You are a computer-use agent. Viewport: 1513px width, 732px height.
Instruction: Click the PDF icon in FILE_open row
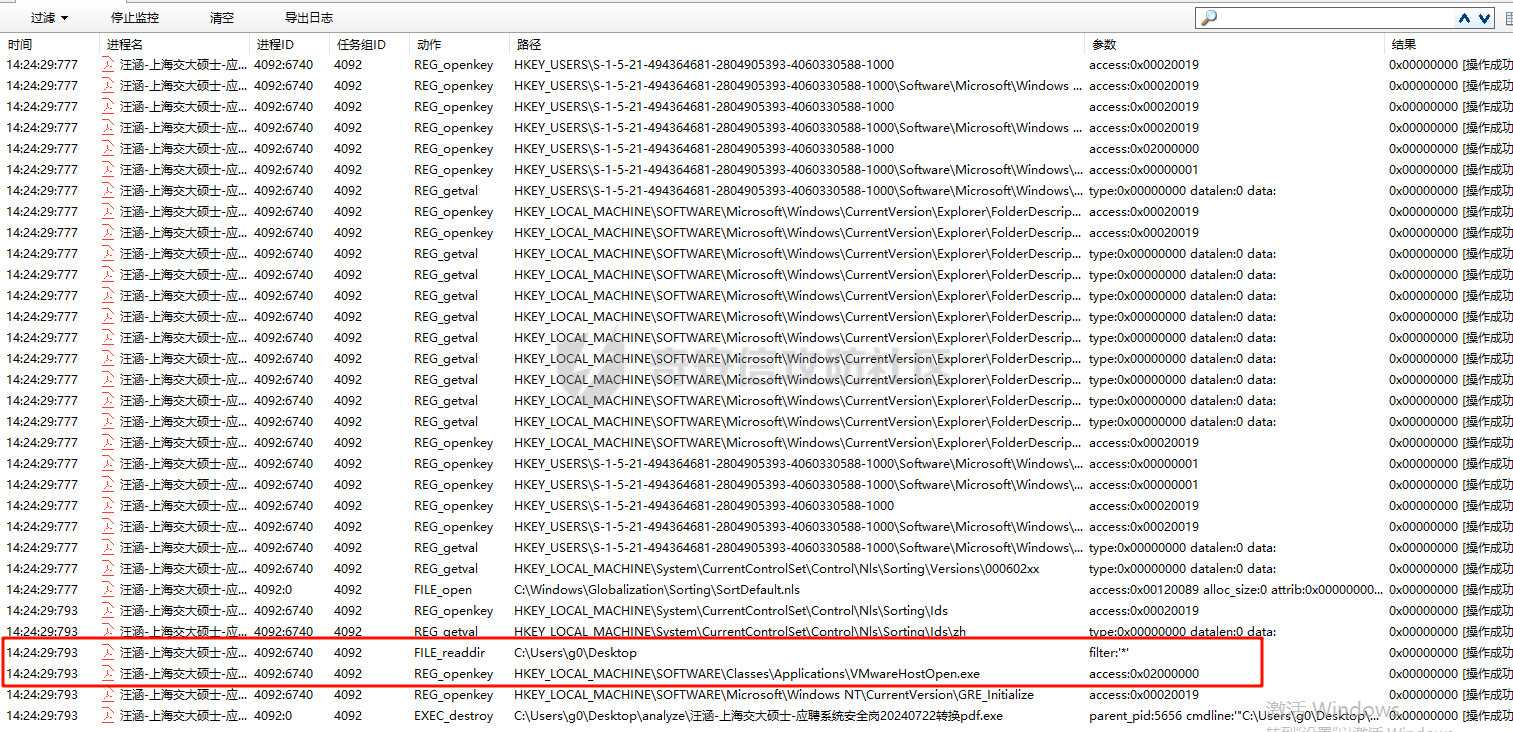[109, 590]
